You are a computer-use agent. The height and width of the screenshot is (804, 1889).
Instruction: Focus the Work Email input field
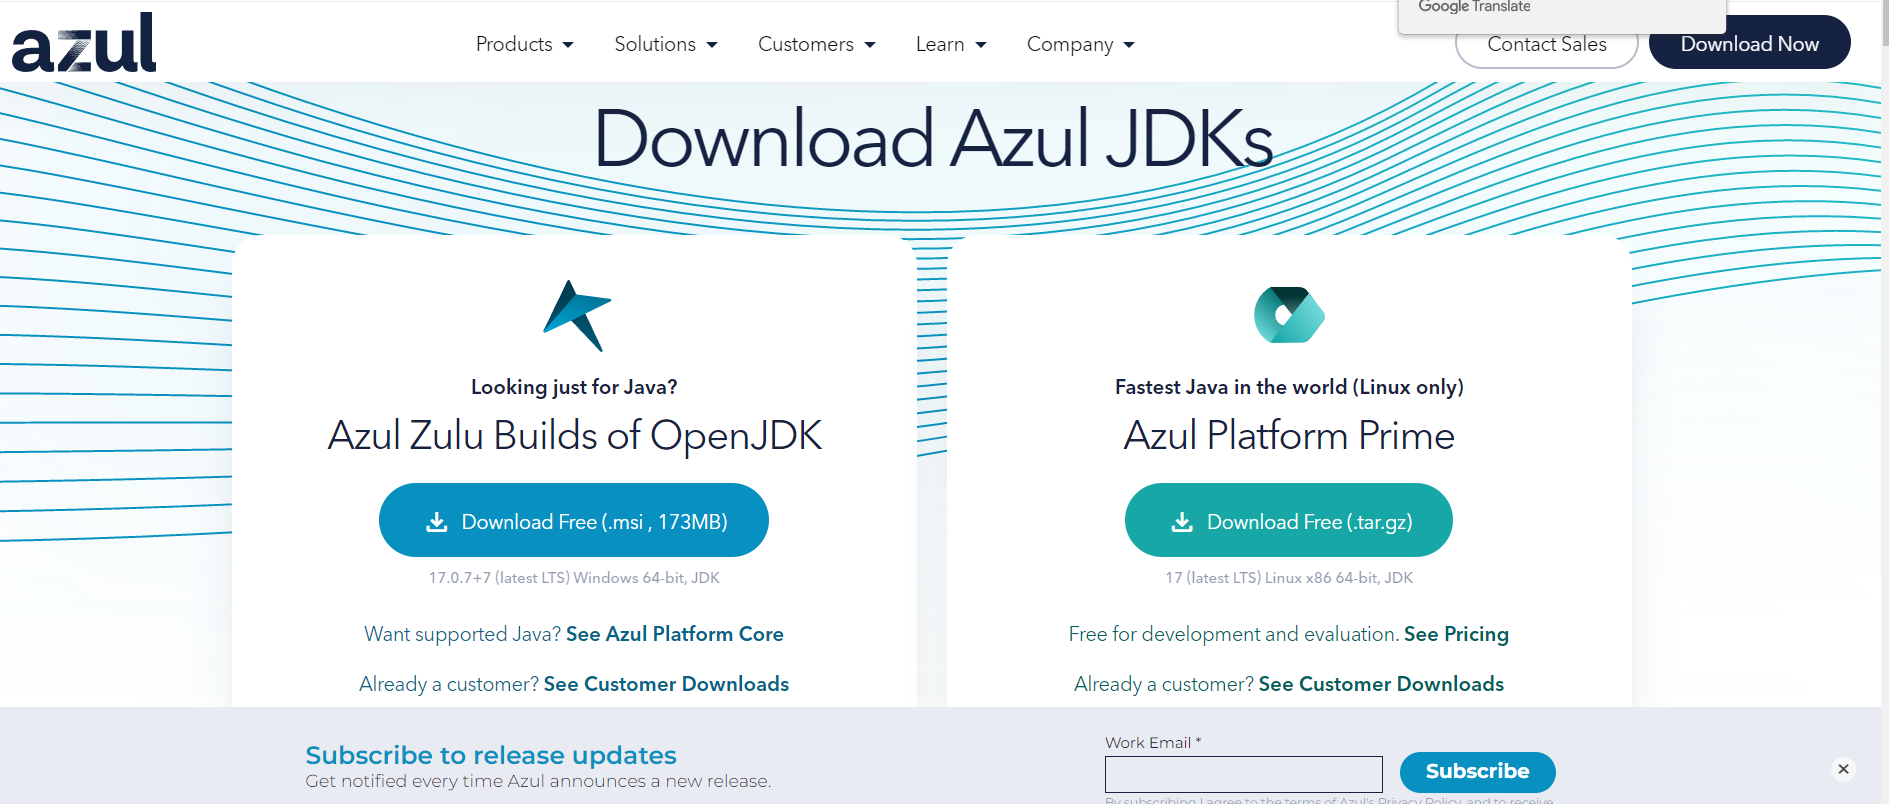1243,774
